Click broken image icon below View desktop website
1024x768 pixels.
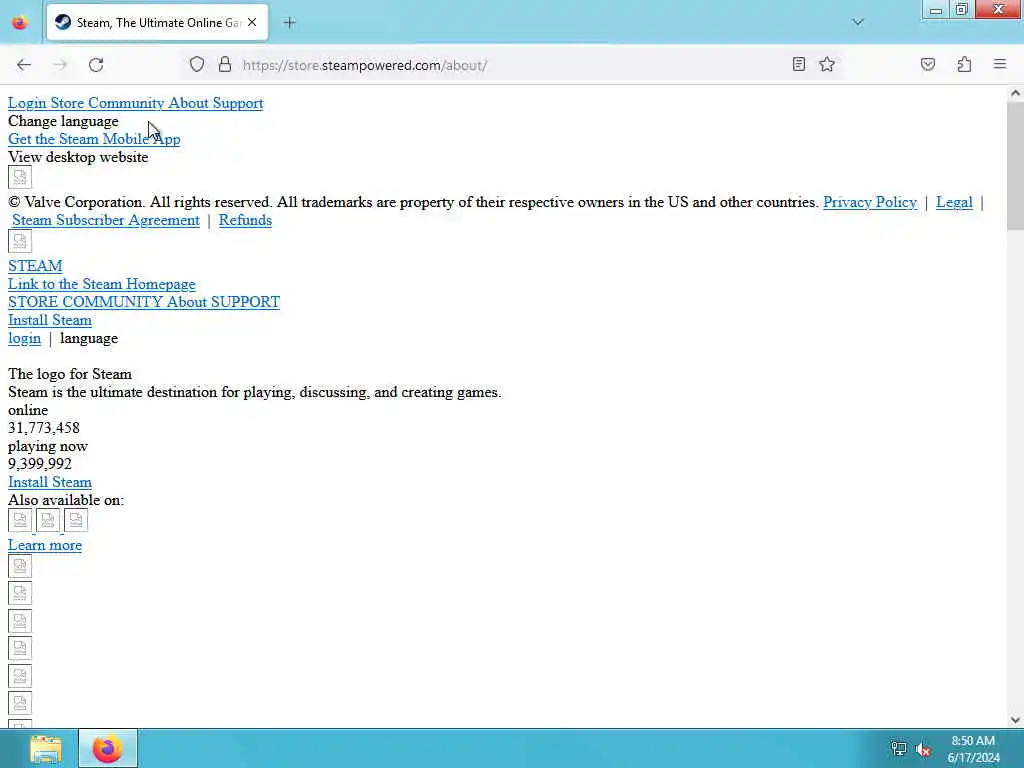pos(20,177)
